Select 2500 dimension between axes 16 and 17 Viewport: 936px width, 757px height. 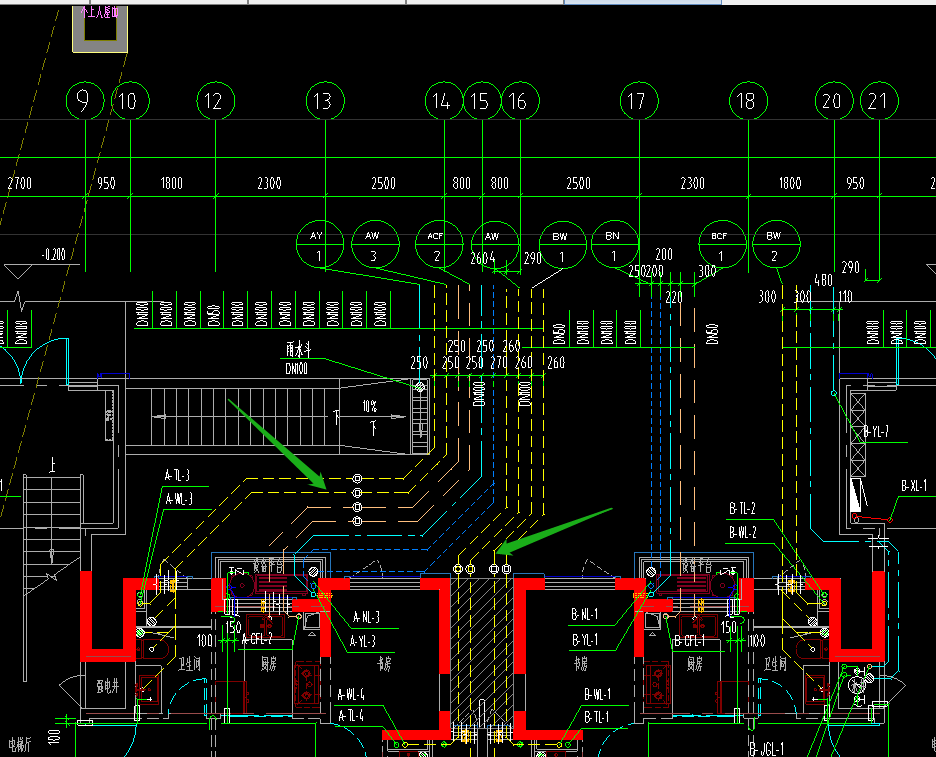[x=578, y=183]
